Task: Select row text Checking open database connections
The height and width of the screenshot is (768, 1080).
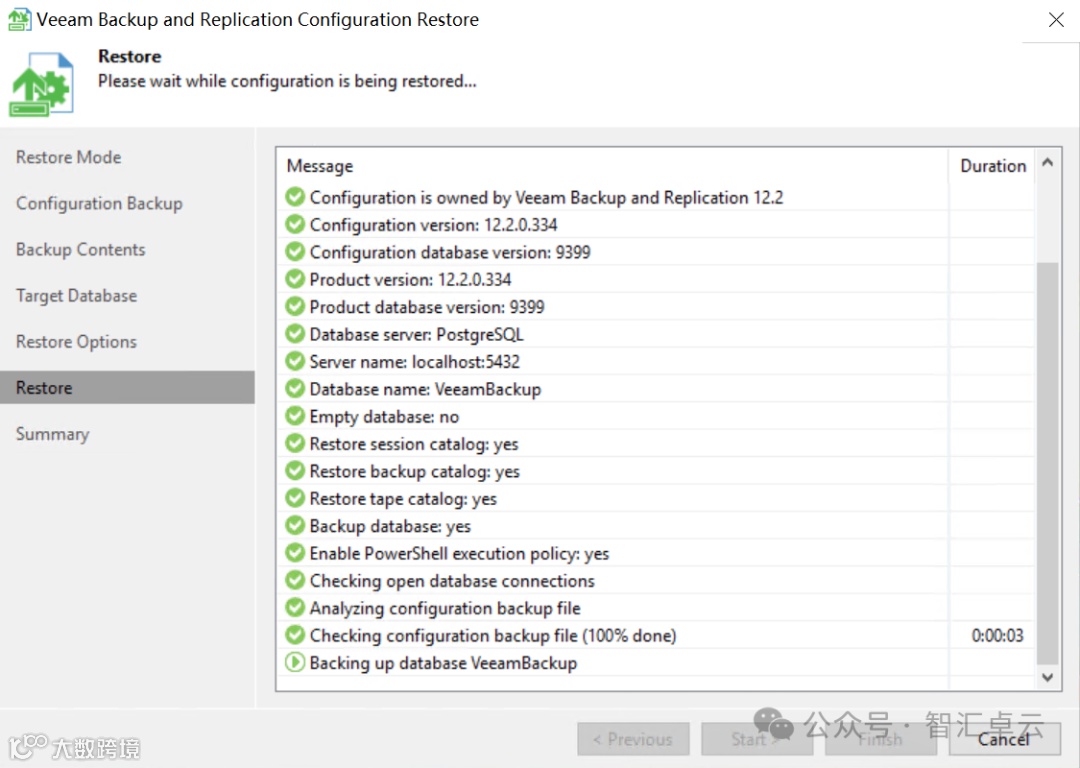Action: click(x=452, y=581)
